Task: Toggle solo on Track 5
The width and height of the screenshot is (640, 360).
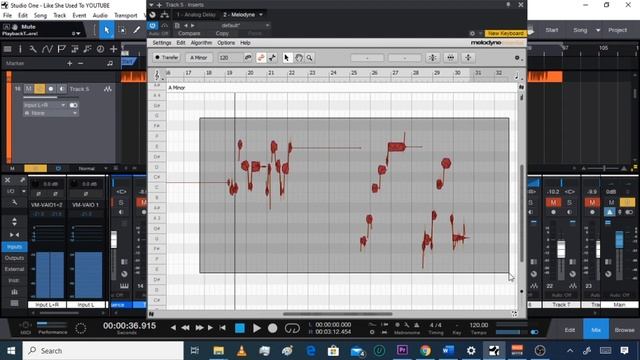Action: pos(40,89)
